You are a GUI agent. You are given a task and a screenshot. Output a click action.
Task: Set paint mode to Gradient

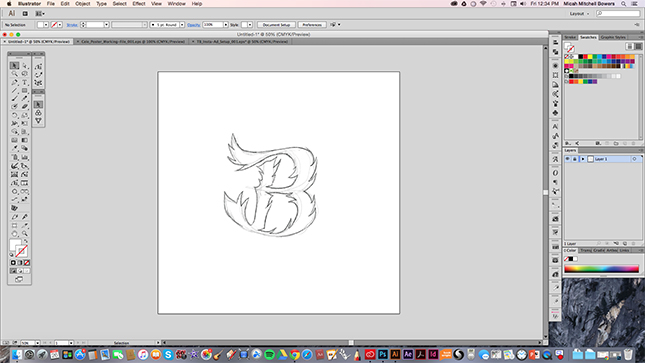point(20,263)
